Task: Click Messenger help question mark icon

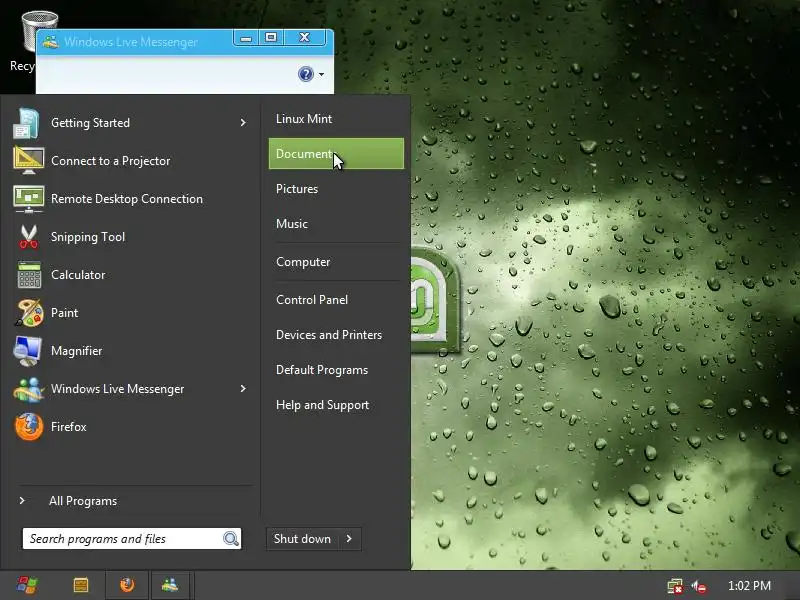Action: (306, 74)
